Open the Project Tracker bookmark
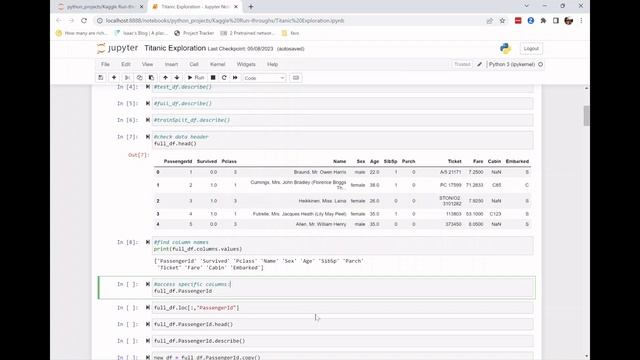Screen dimensions: 640x360 (194, 33)
